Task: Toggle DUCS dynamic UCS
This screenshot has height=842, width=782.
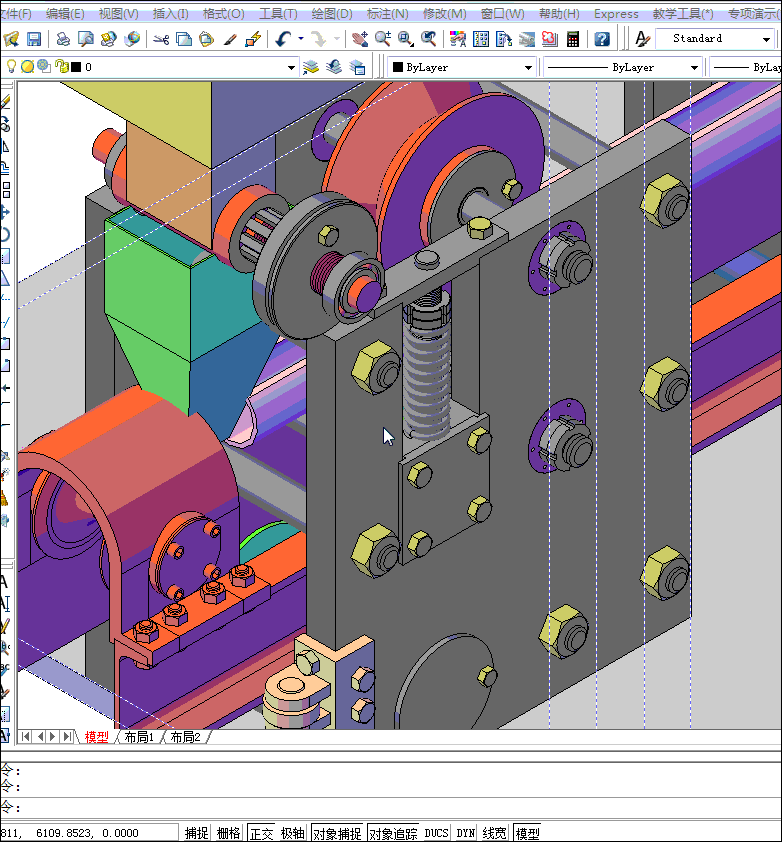Action: point(436,833)
